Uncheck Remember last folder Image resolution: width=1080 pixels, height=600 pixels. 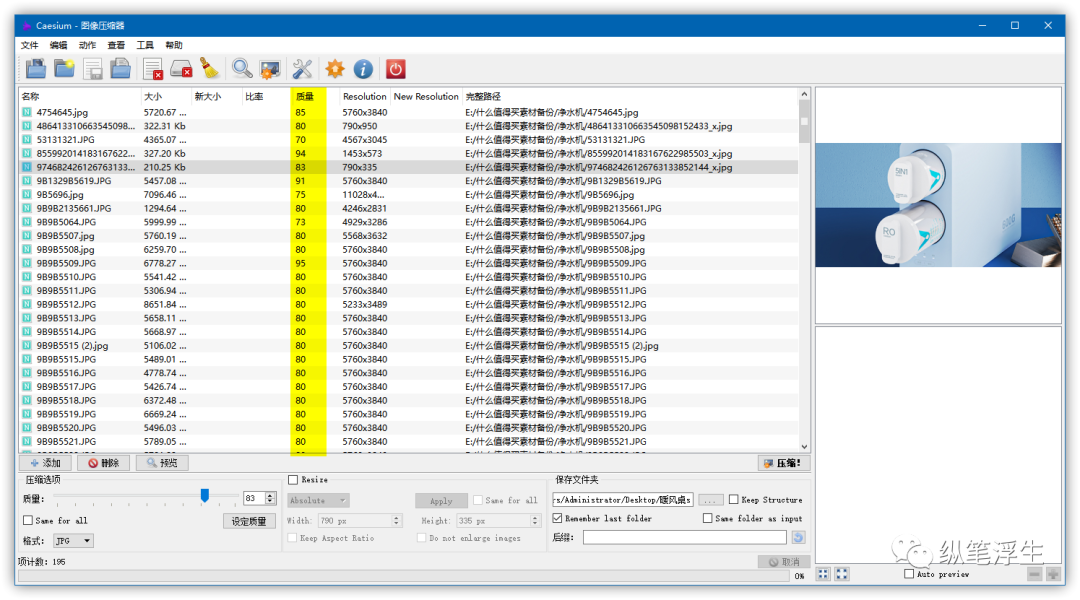(x=558, y=518)
